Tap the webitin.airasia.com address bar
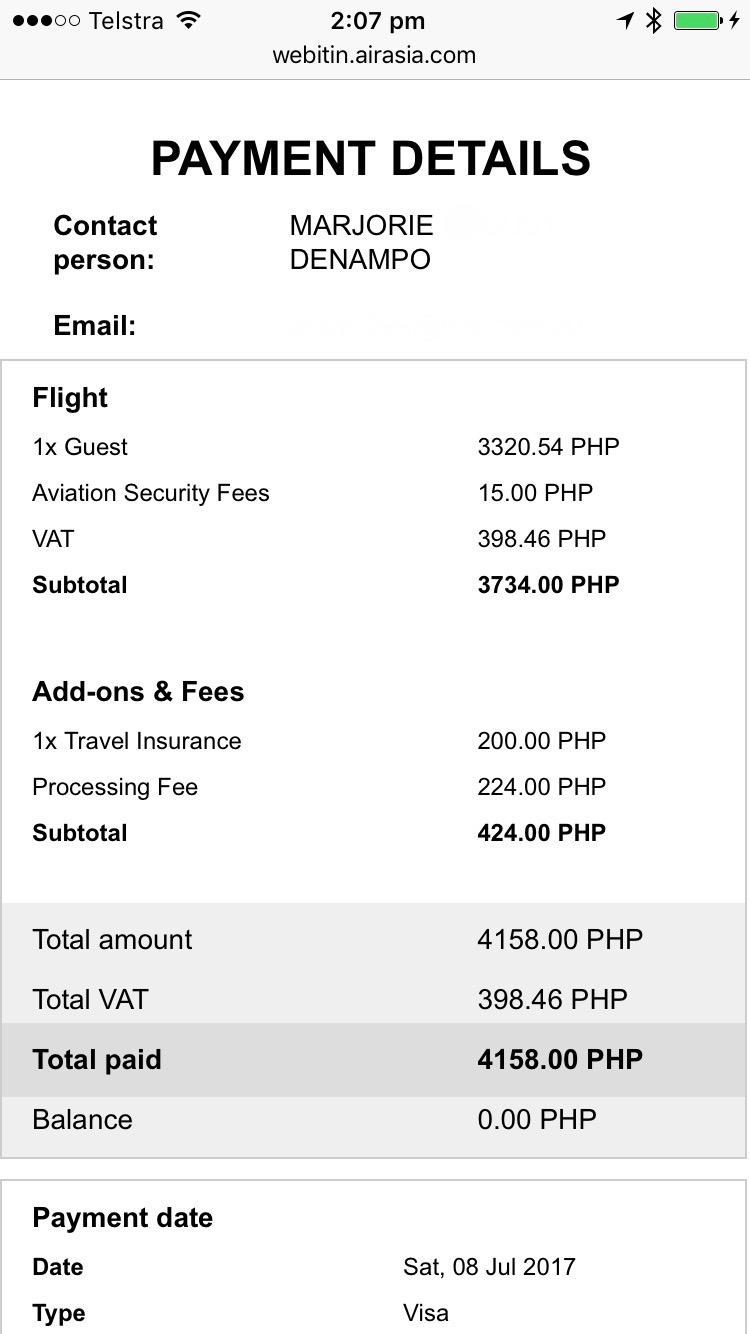 [374, 55]
